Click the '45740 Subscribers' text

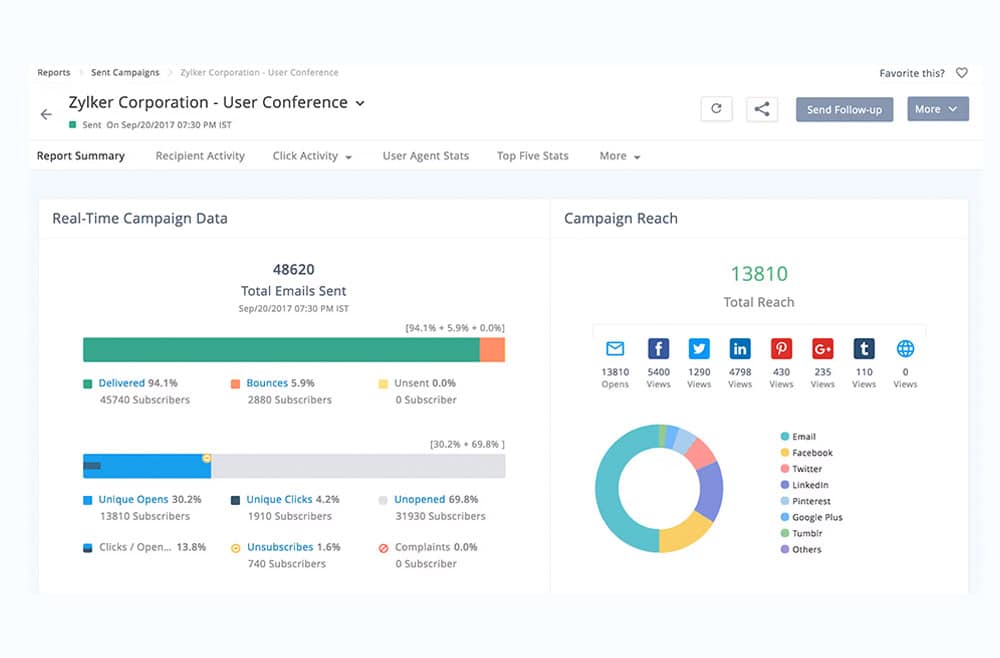click(x=145, y=400)
